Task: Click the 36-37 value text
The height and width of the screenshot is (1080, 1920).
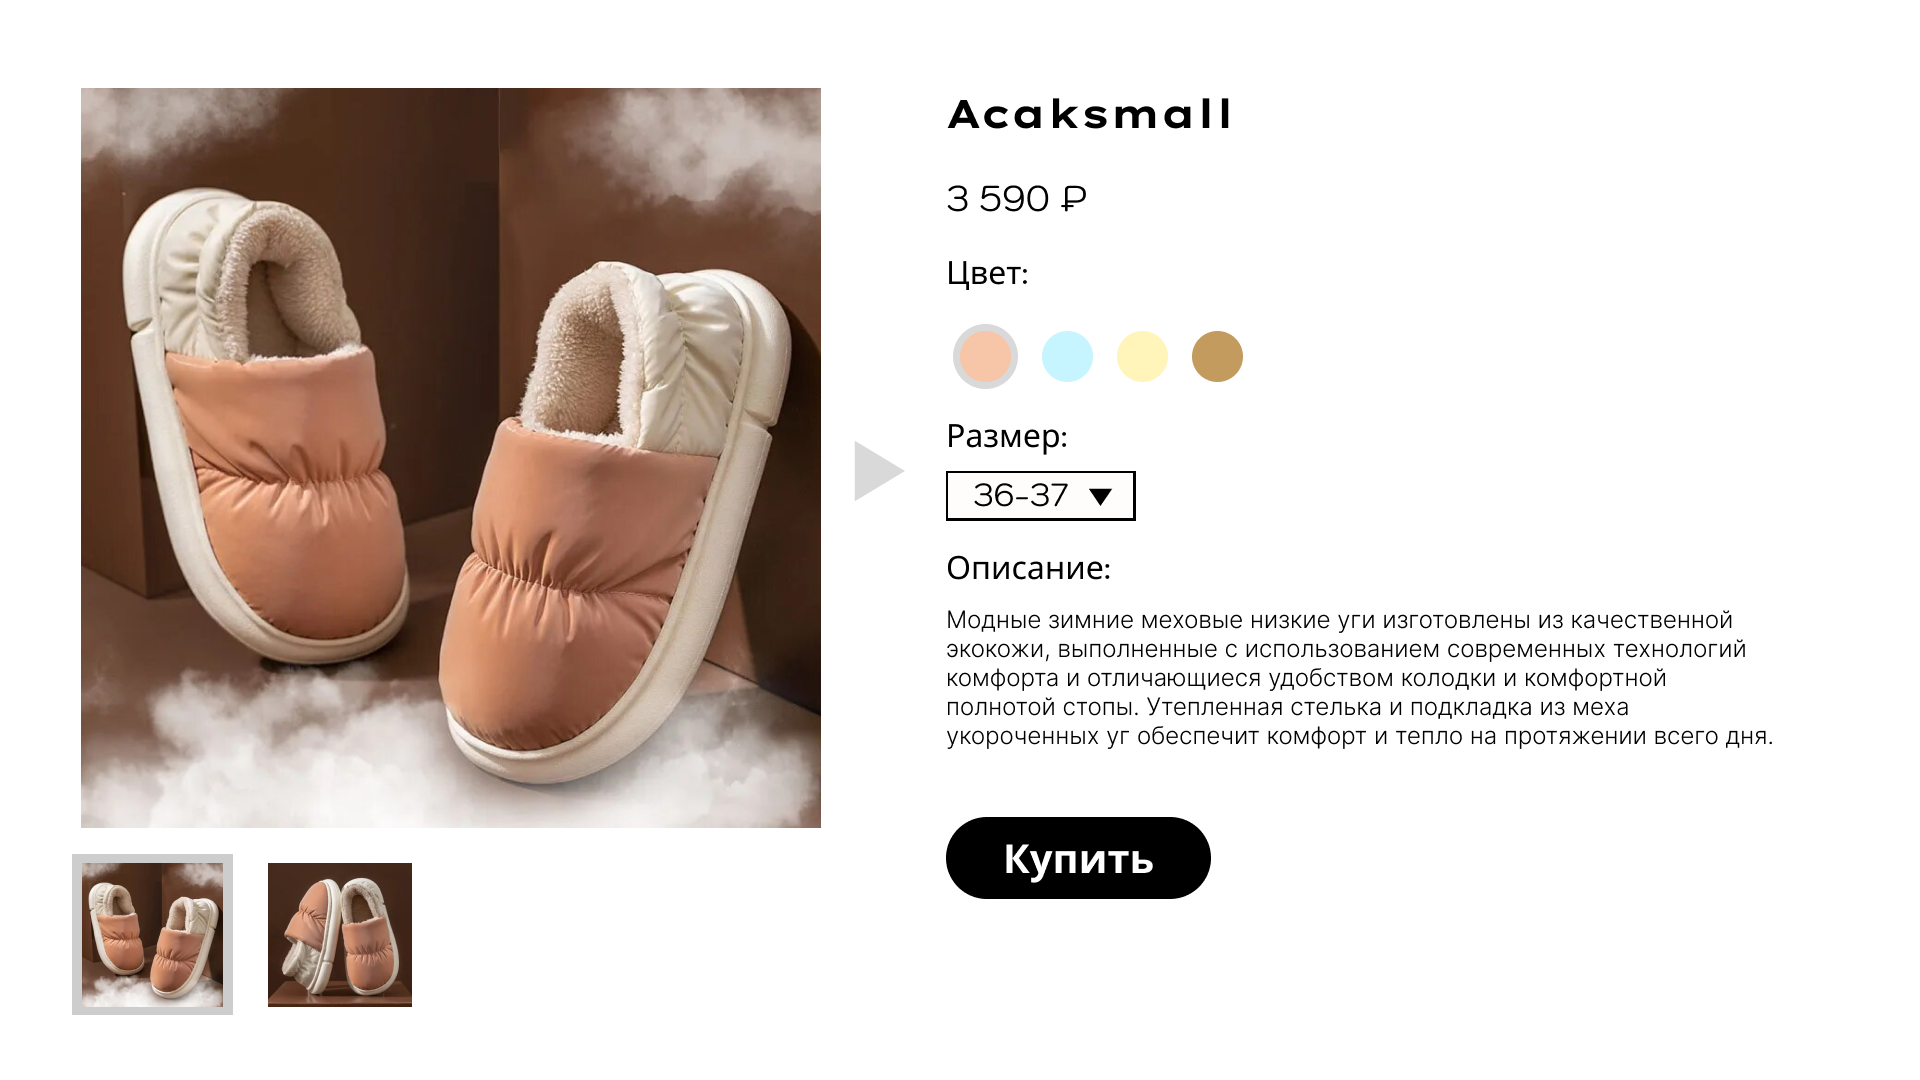Action: click(x=1020, y=495)
